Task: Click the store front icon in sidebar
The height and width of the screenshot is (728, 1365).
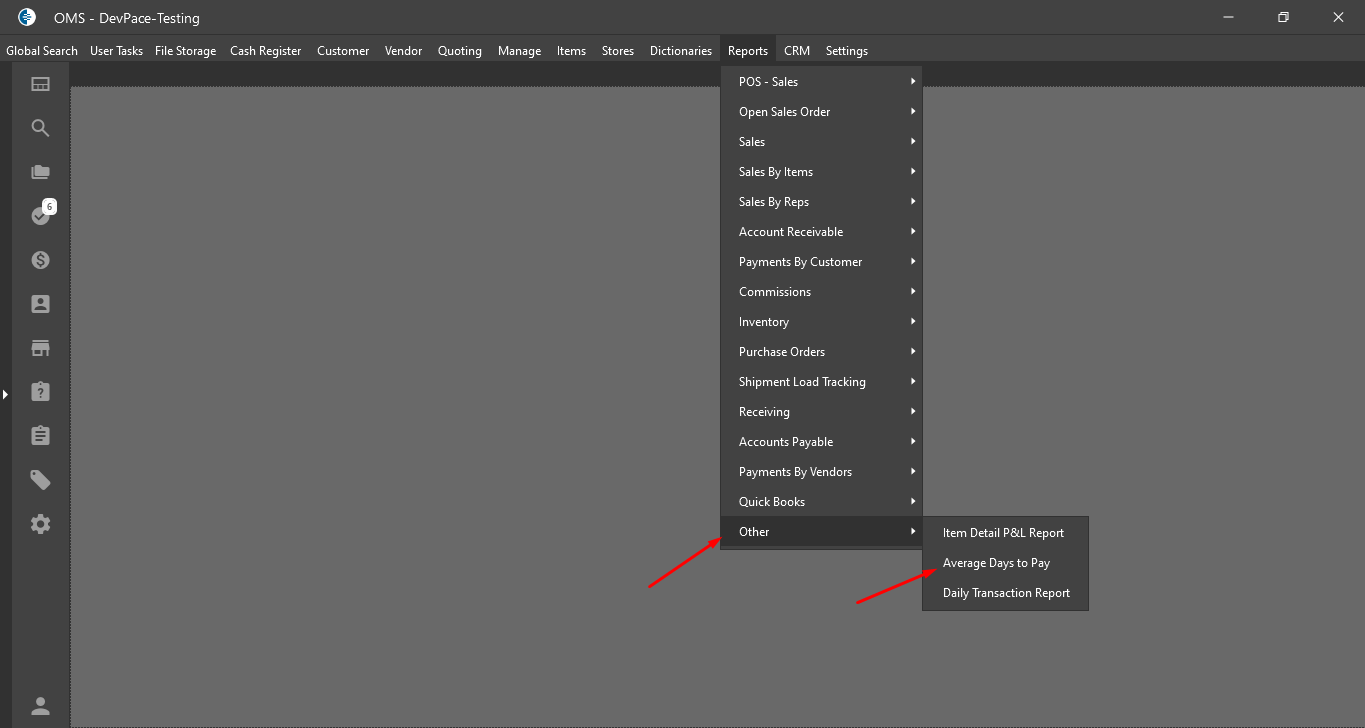Action: [x=40, y=348]
